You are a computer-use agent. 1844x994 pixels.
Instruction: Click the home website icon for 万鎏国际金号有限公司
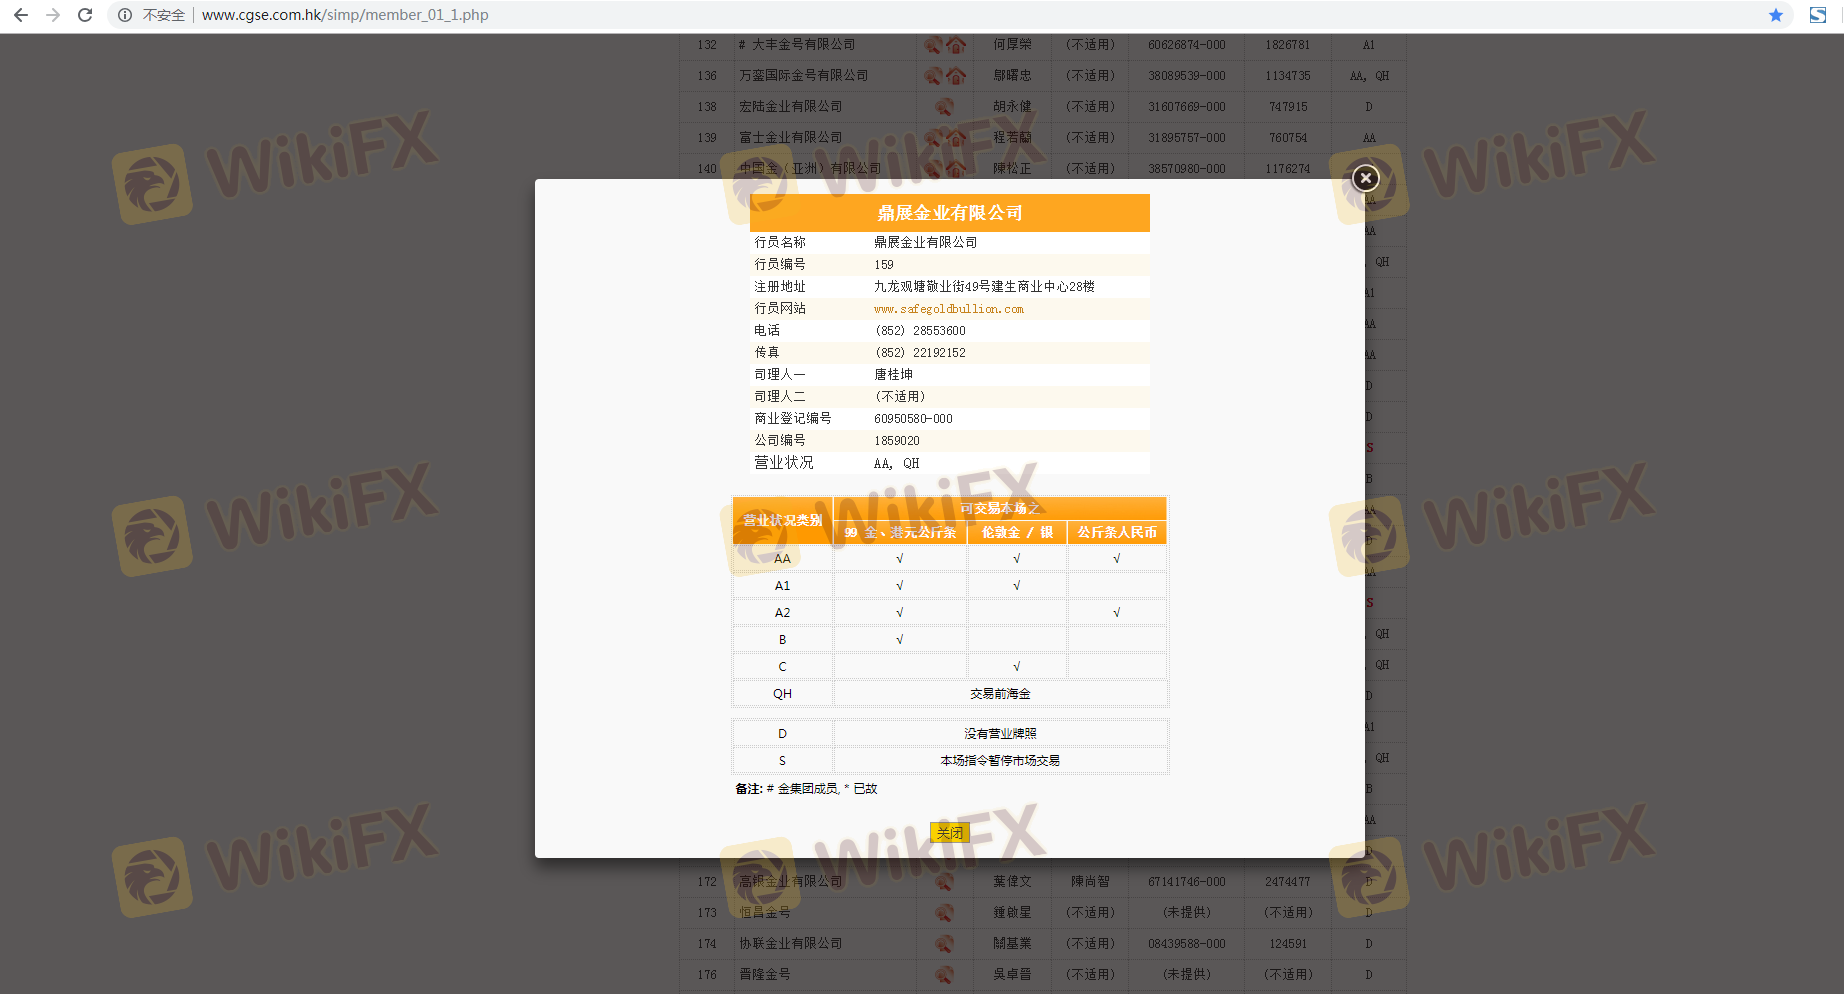pos(956,76)
